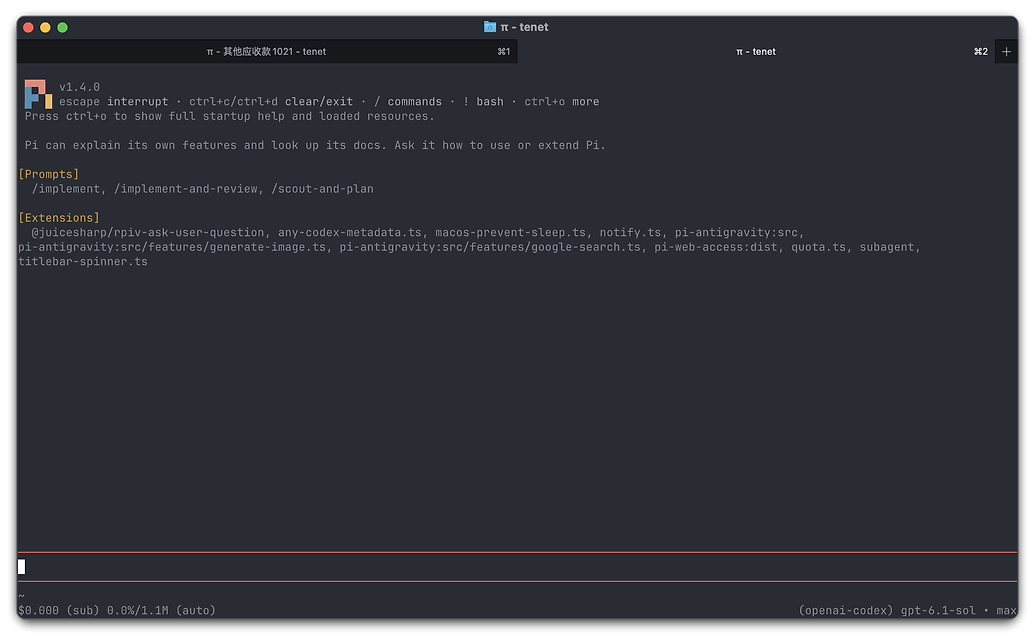Viewport: 1035px width, 640px height.
Task: Click 'pi-web-access:dist' extension name
Action: point(718,247)
